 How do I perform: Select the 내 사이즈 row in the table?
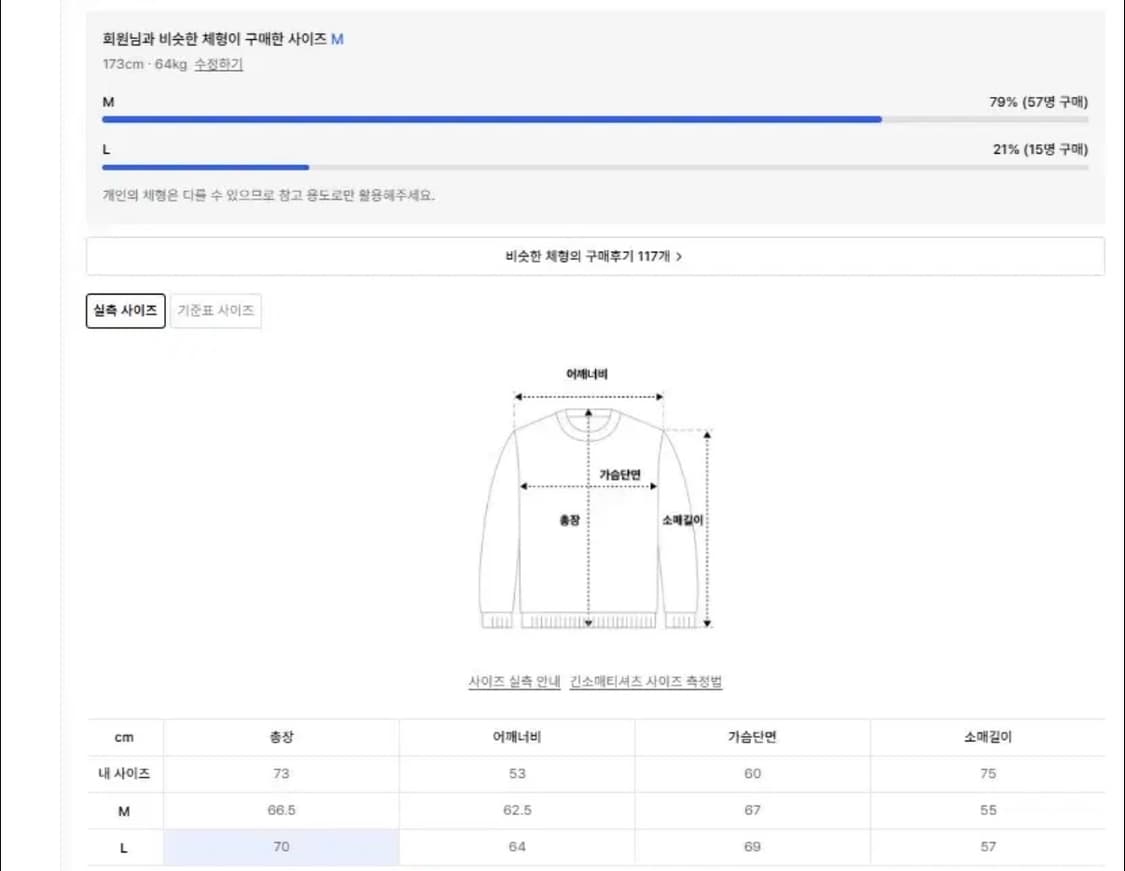(x=123, y=773)
